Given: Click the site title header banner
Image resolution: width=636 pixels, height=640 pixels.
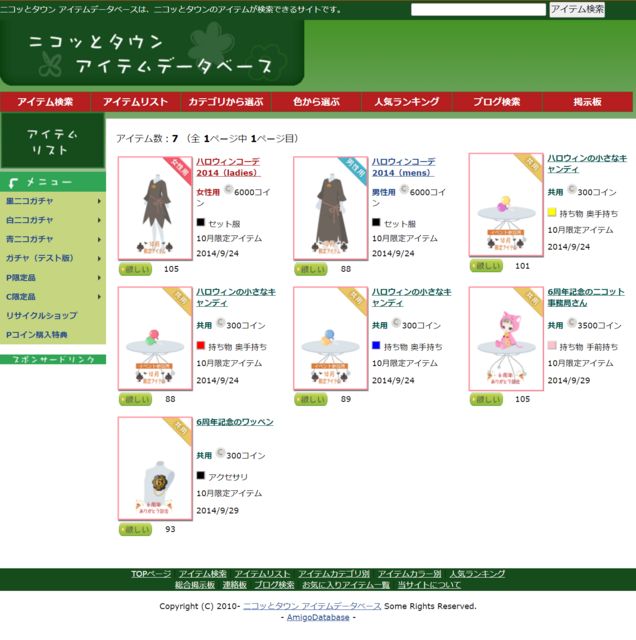Looking at the screenshot, I should 152,53.
